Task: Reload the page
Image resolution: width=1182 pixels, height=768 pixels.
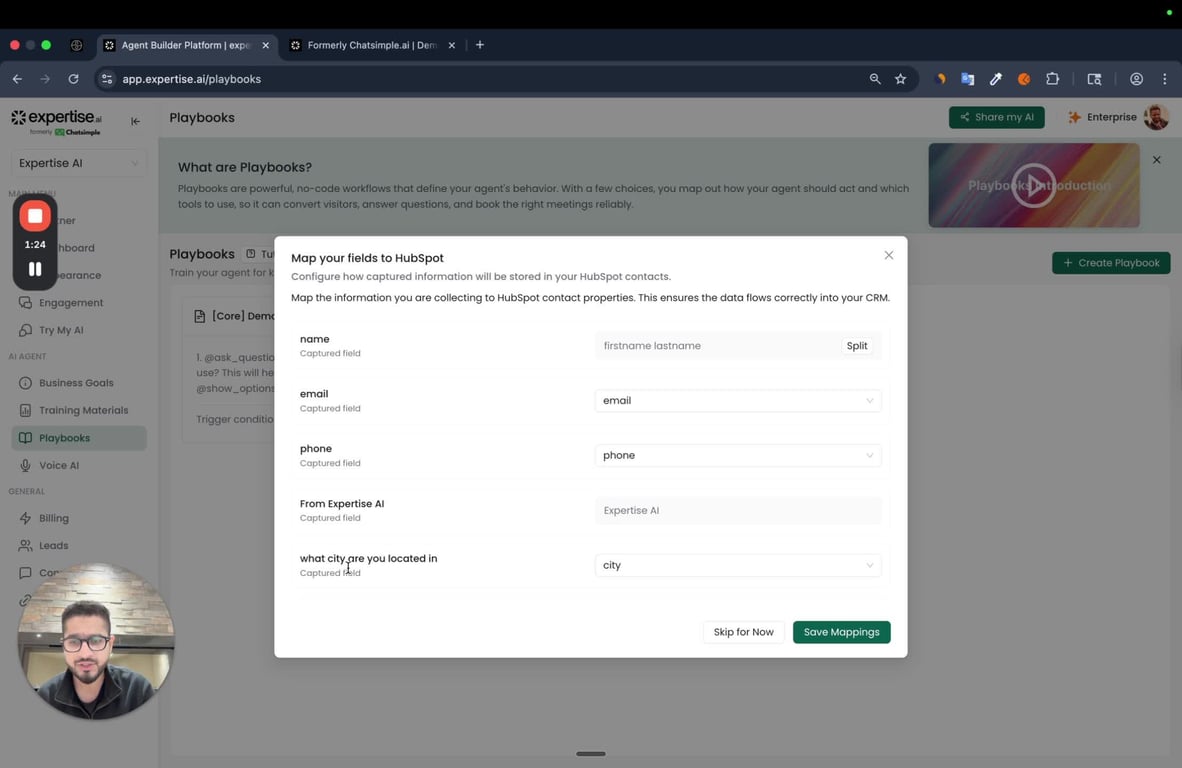Action: click(x=73, y=79)
